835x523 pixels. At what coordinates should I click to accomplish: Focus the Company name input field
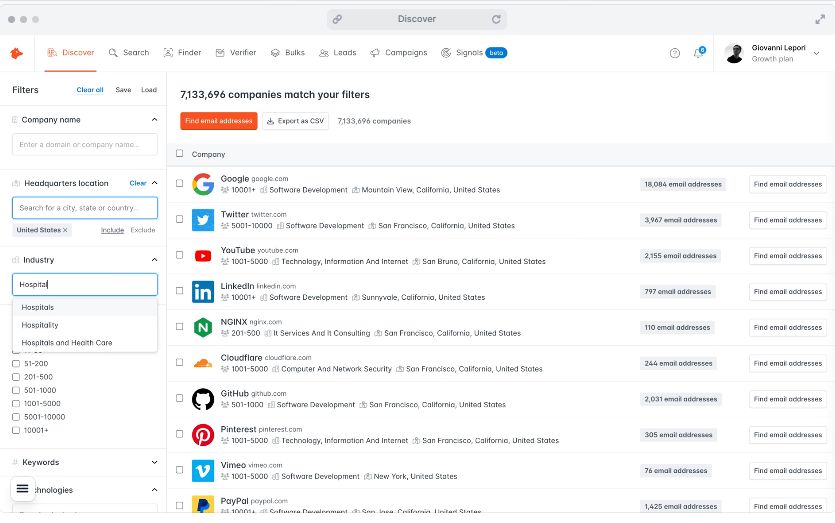coord(85,144)
